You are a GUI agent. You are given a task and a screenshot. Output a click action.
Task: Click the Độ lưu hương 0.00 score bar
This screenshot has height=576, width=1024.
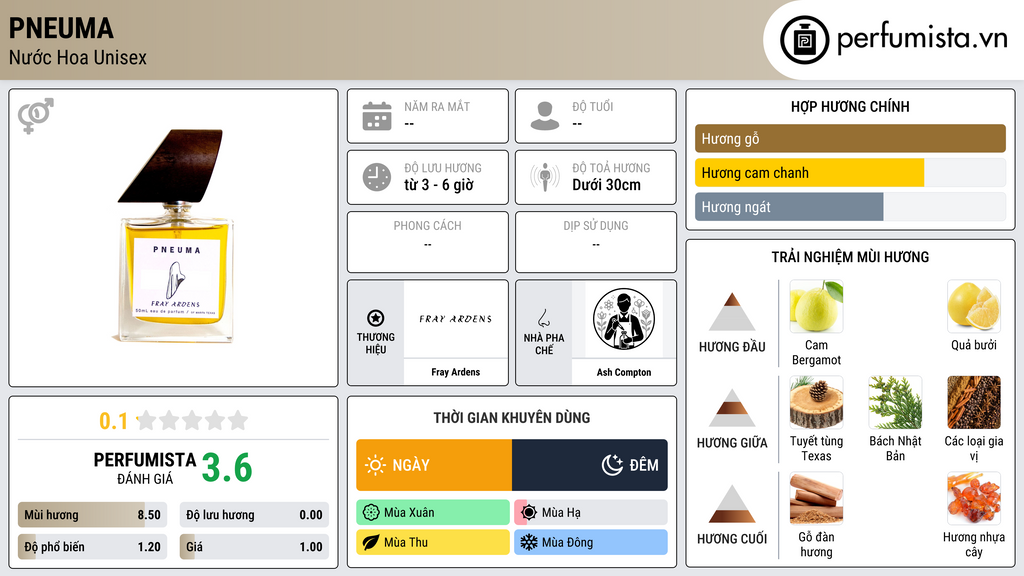point(254,515)
